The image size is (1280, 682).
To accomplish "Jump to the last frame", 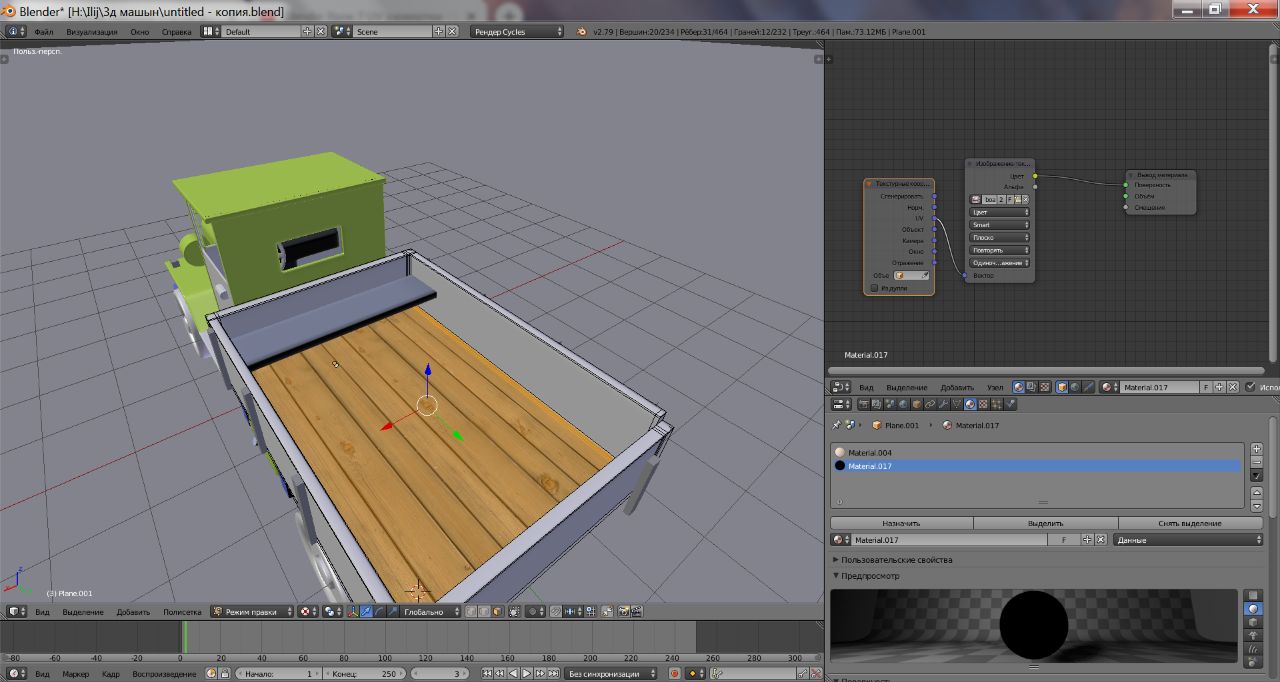I will click(x=554, y=674).
